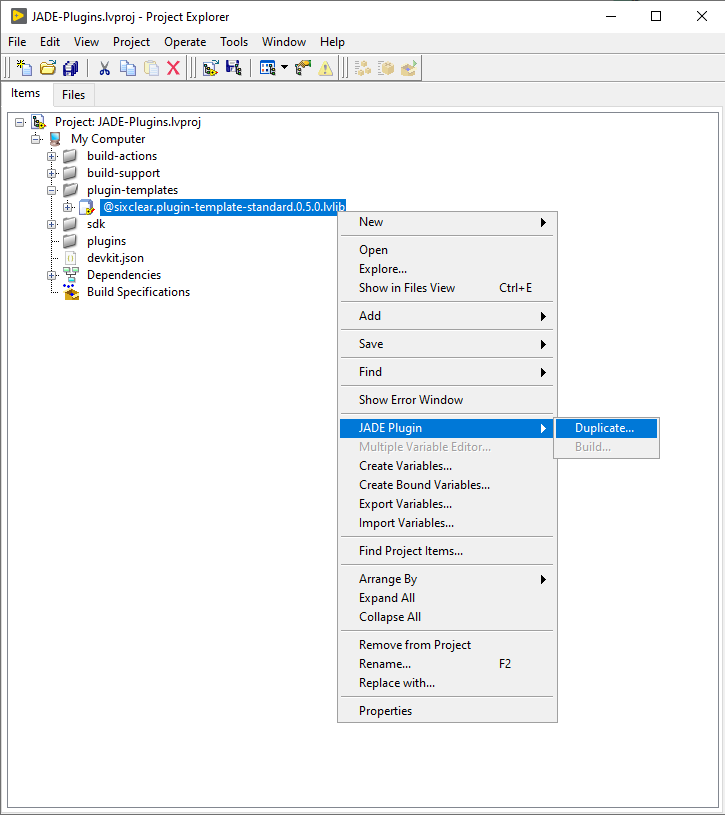Click the Build All toolbar icon
Image resolution: width=725 pixels, height=815 pixels.
tap(362, 68)
